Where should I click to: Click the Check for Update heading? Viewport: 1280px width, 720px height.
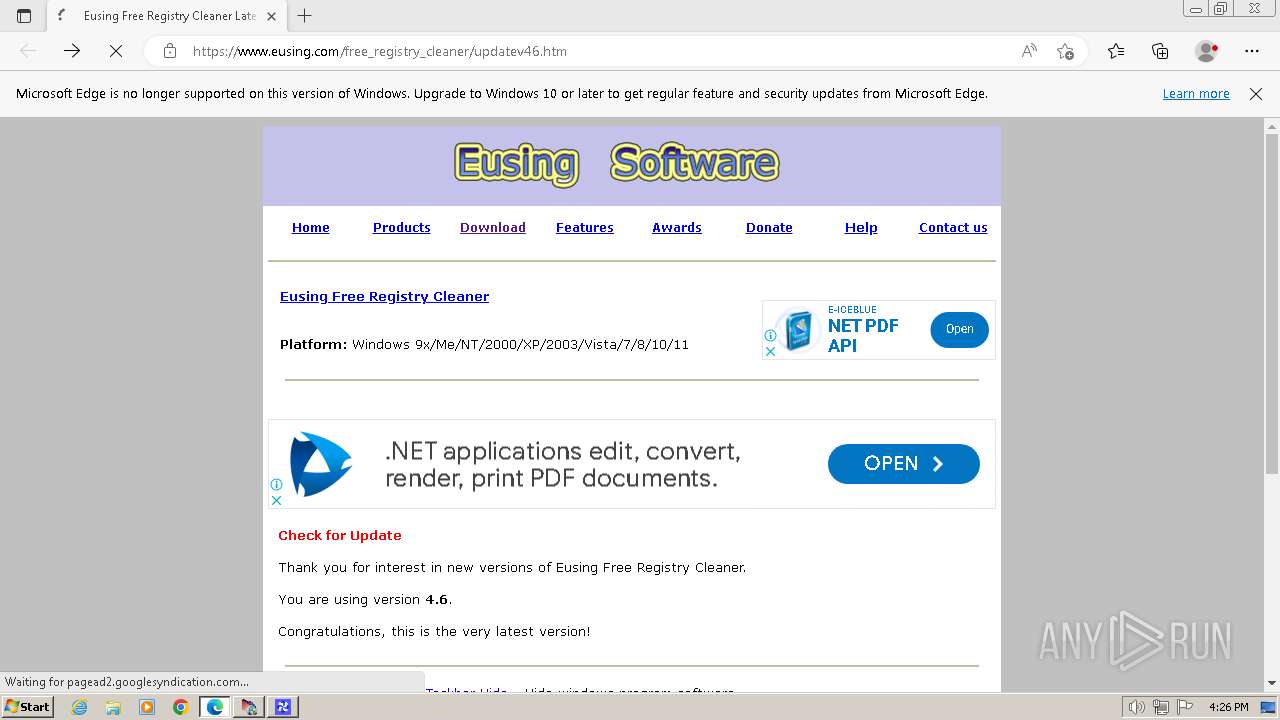(x=340, y=535)
